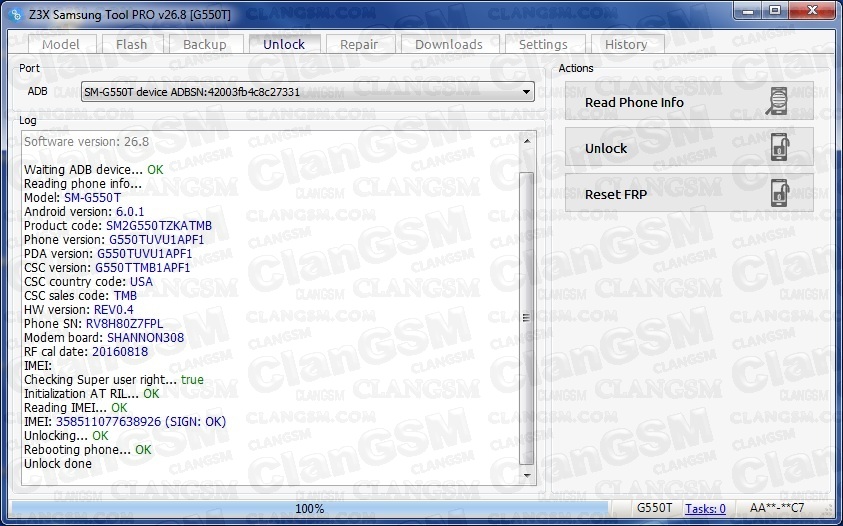Open the Downloads tab
This screenshot has width=843, height=526.
coord(449,45)
